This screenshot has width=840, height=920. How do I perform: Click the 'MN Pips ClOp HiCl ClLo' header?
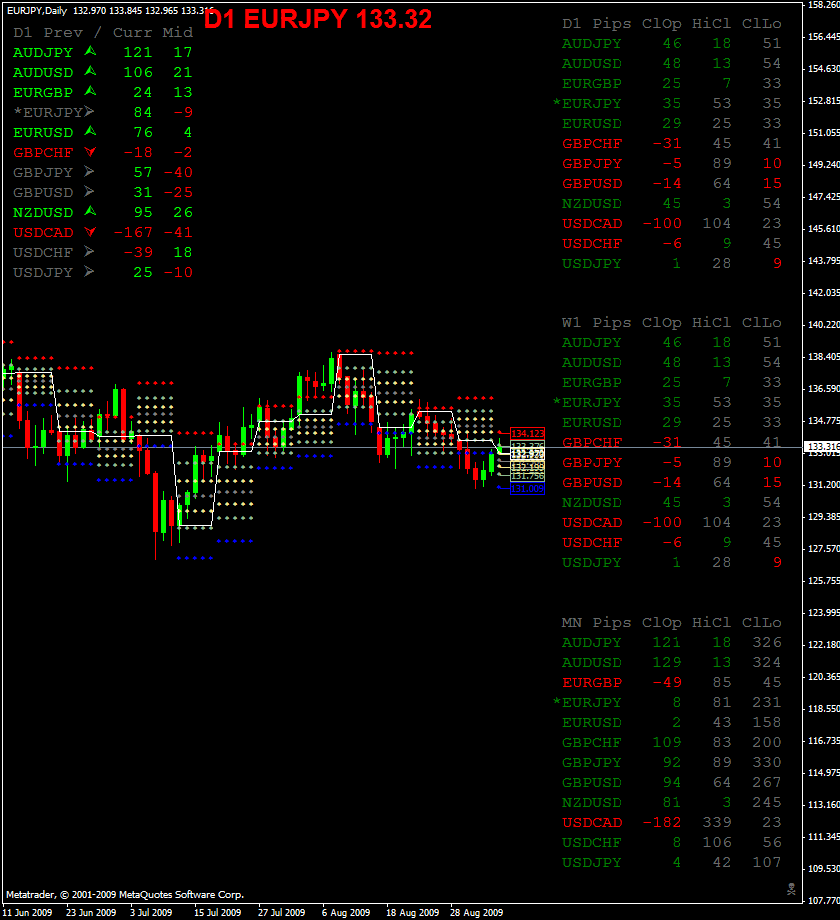[x=672, y=623]
